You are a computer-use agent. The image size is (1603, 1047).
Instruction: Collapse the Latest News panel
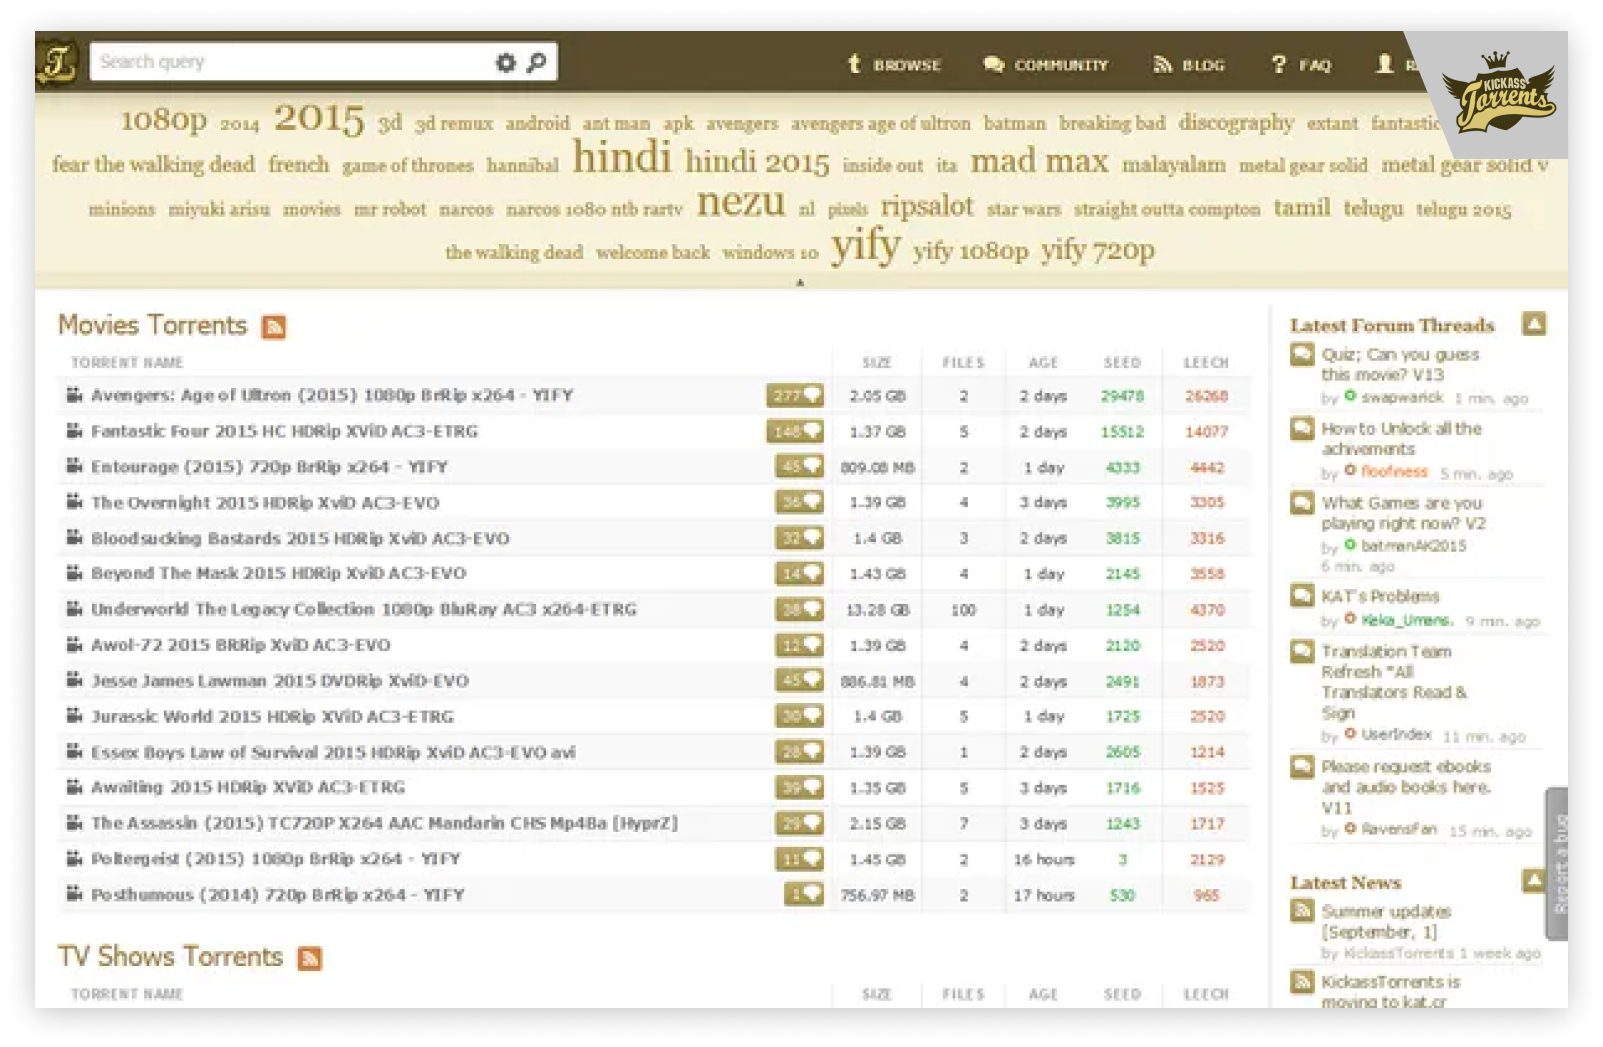pyautogui.click(x=1533, y=881)
